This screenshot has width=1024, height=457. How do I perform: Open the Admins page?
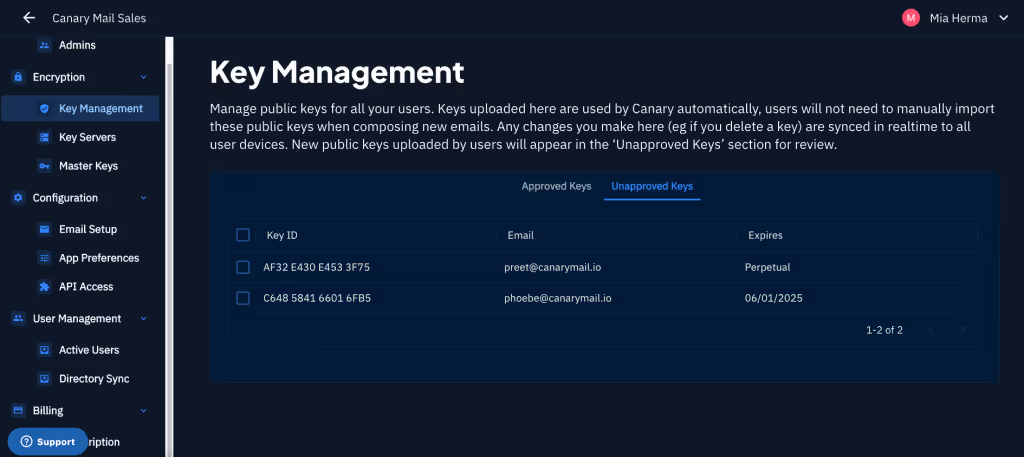80,45
